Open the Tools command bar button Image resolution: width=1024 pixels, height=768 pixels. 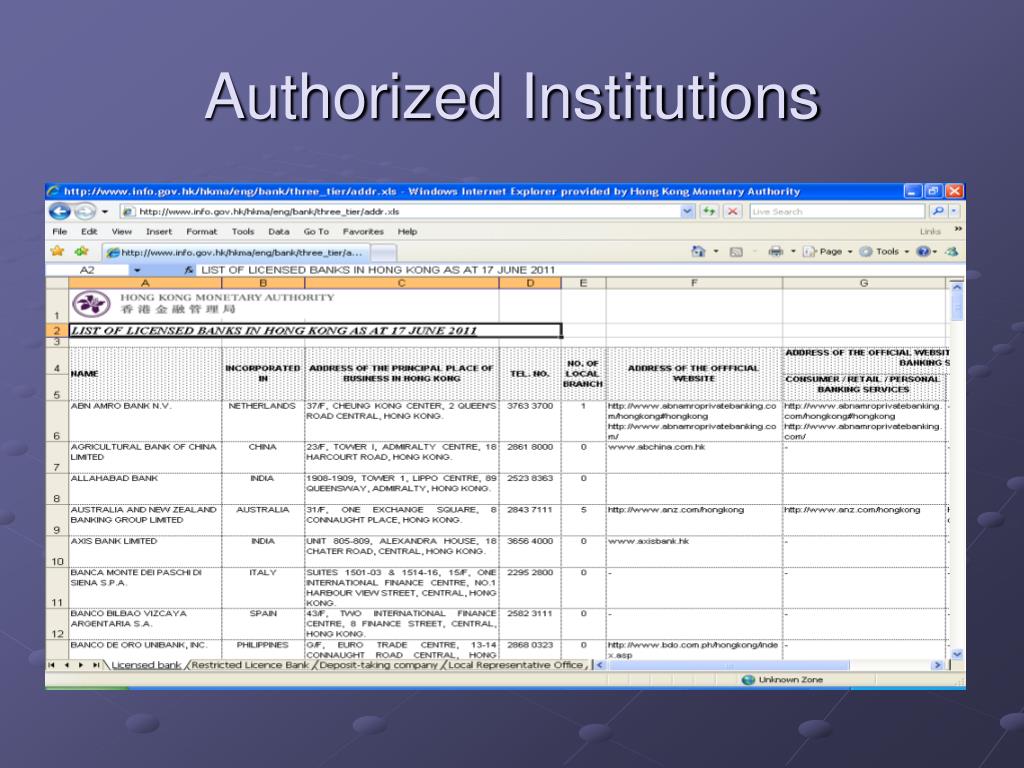884,251
